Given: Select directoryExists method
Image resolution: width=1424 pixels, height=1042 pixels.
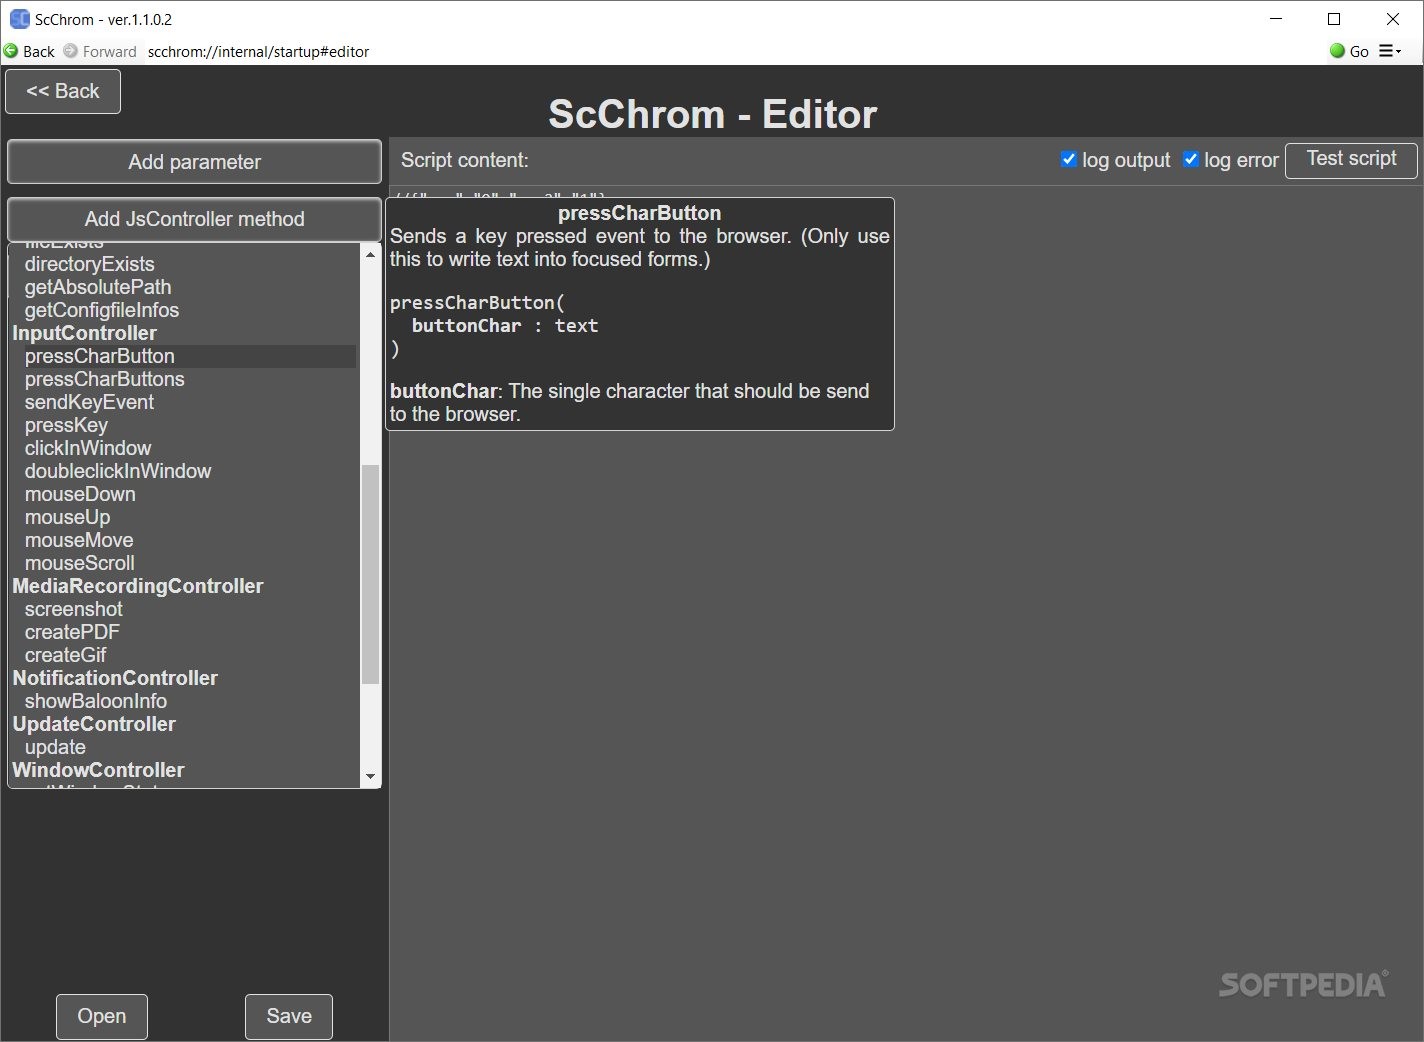Looking at the screenshot, I should point(90,264).
